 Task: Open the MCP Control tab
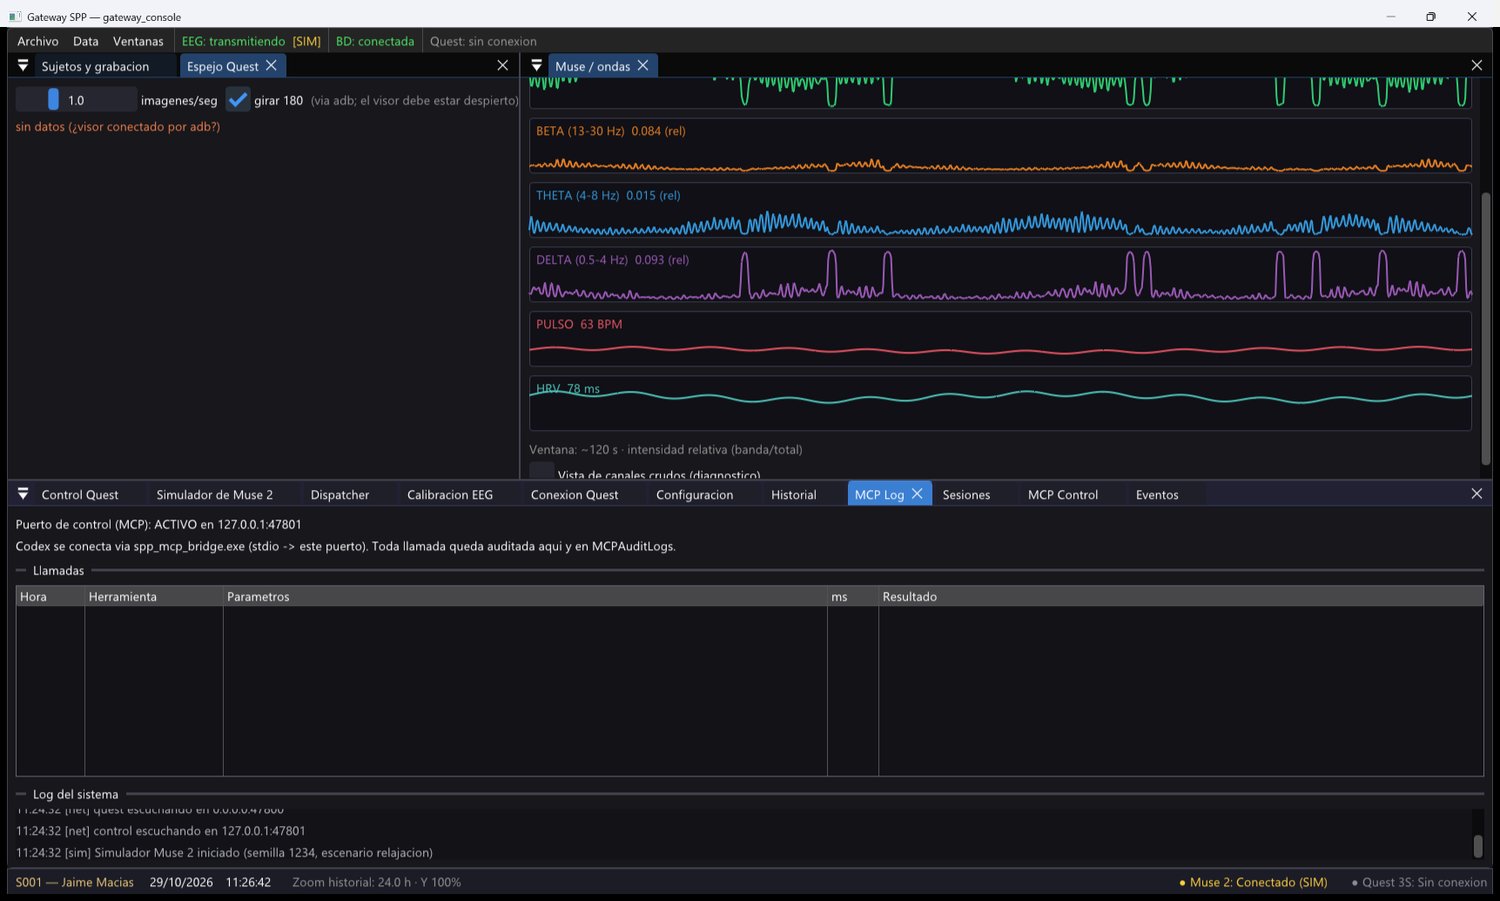pos(1063,495)
